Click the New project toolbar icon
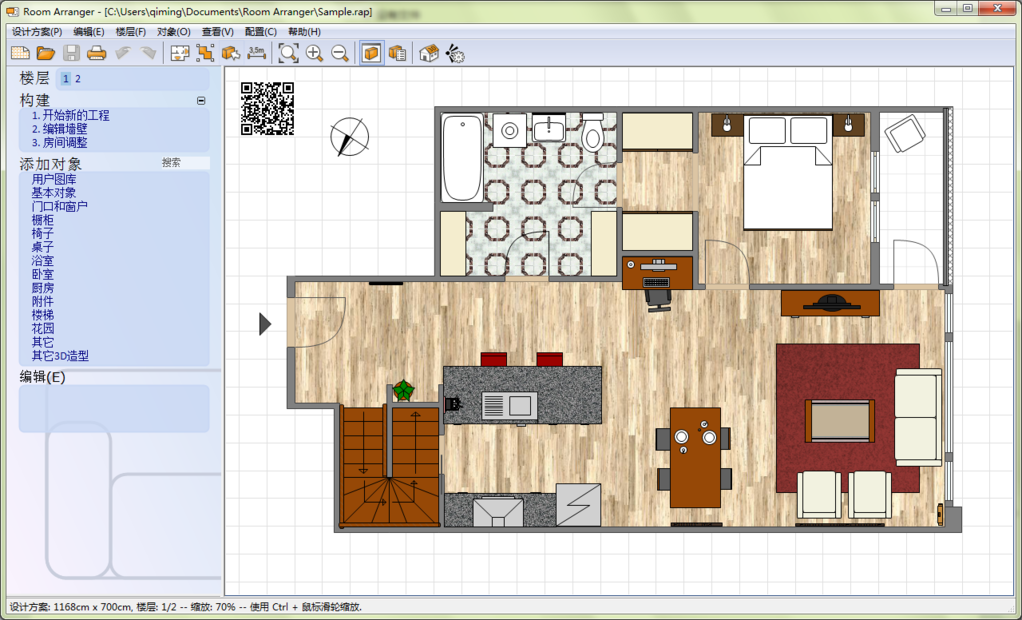Viewport: 1022px width, 620px height. pyautogui.click(x=20, y=53)
